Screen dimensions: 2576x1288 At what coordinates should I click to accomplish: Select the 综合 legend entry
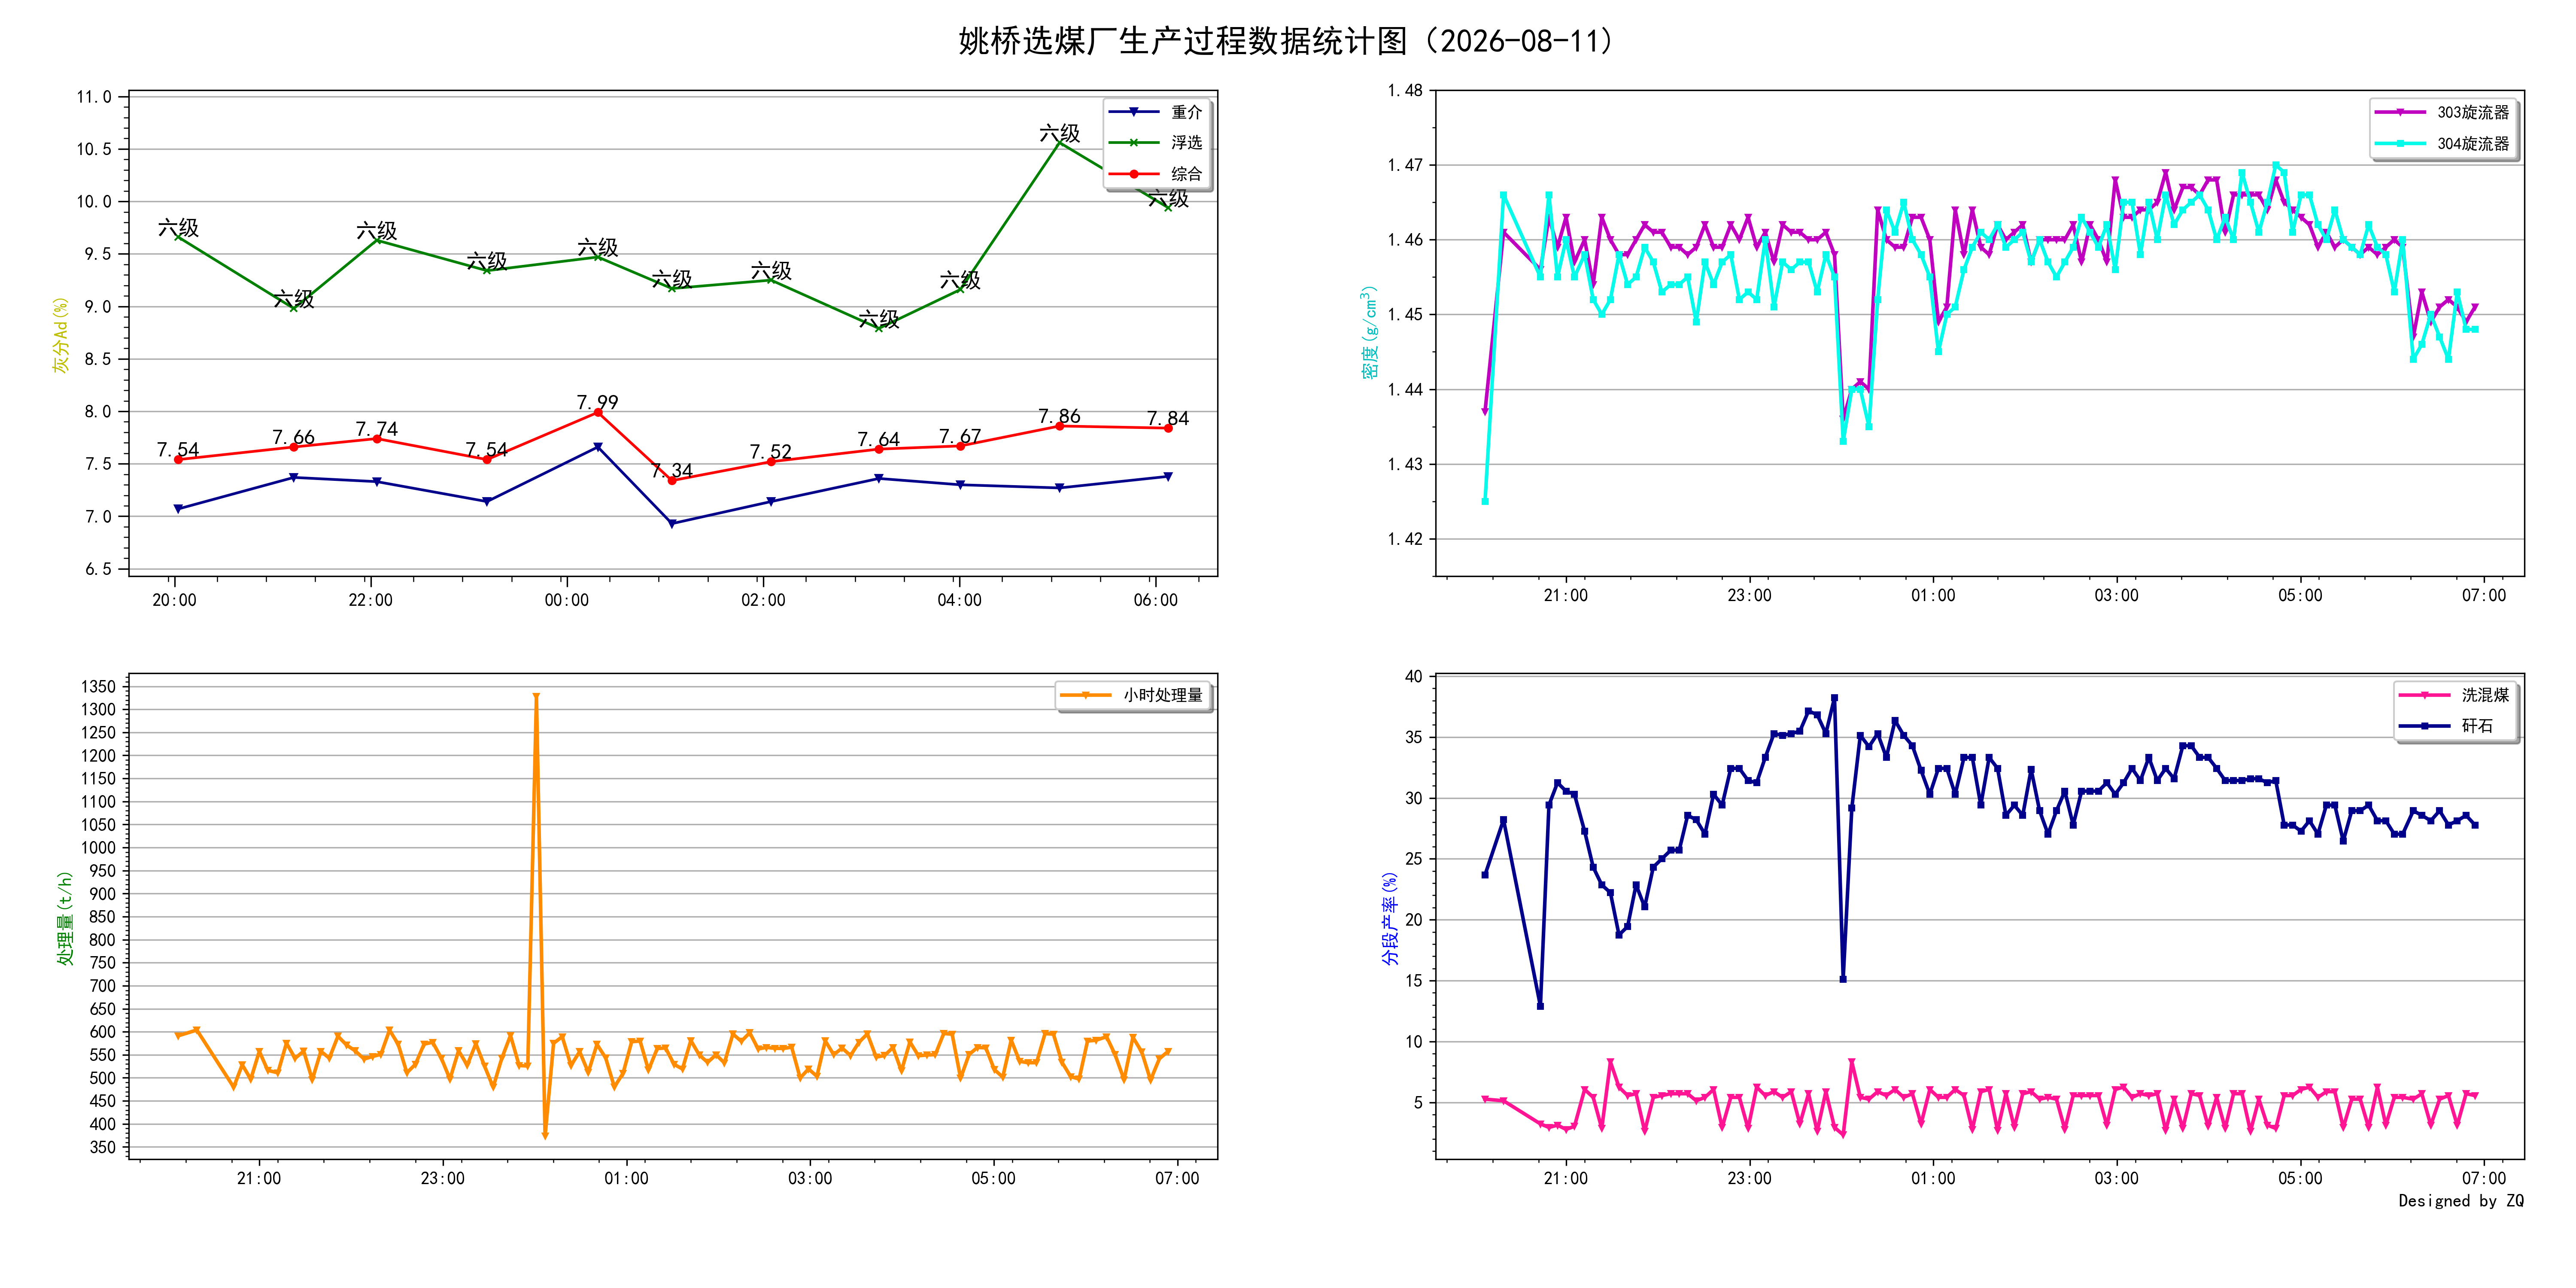pyautogui.click(x=1157, y=174)
